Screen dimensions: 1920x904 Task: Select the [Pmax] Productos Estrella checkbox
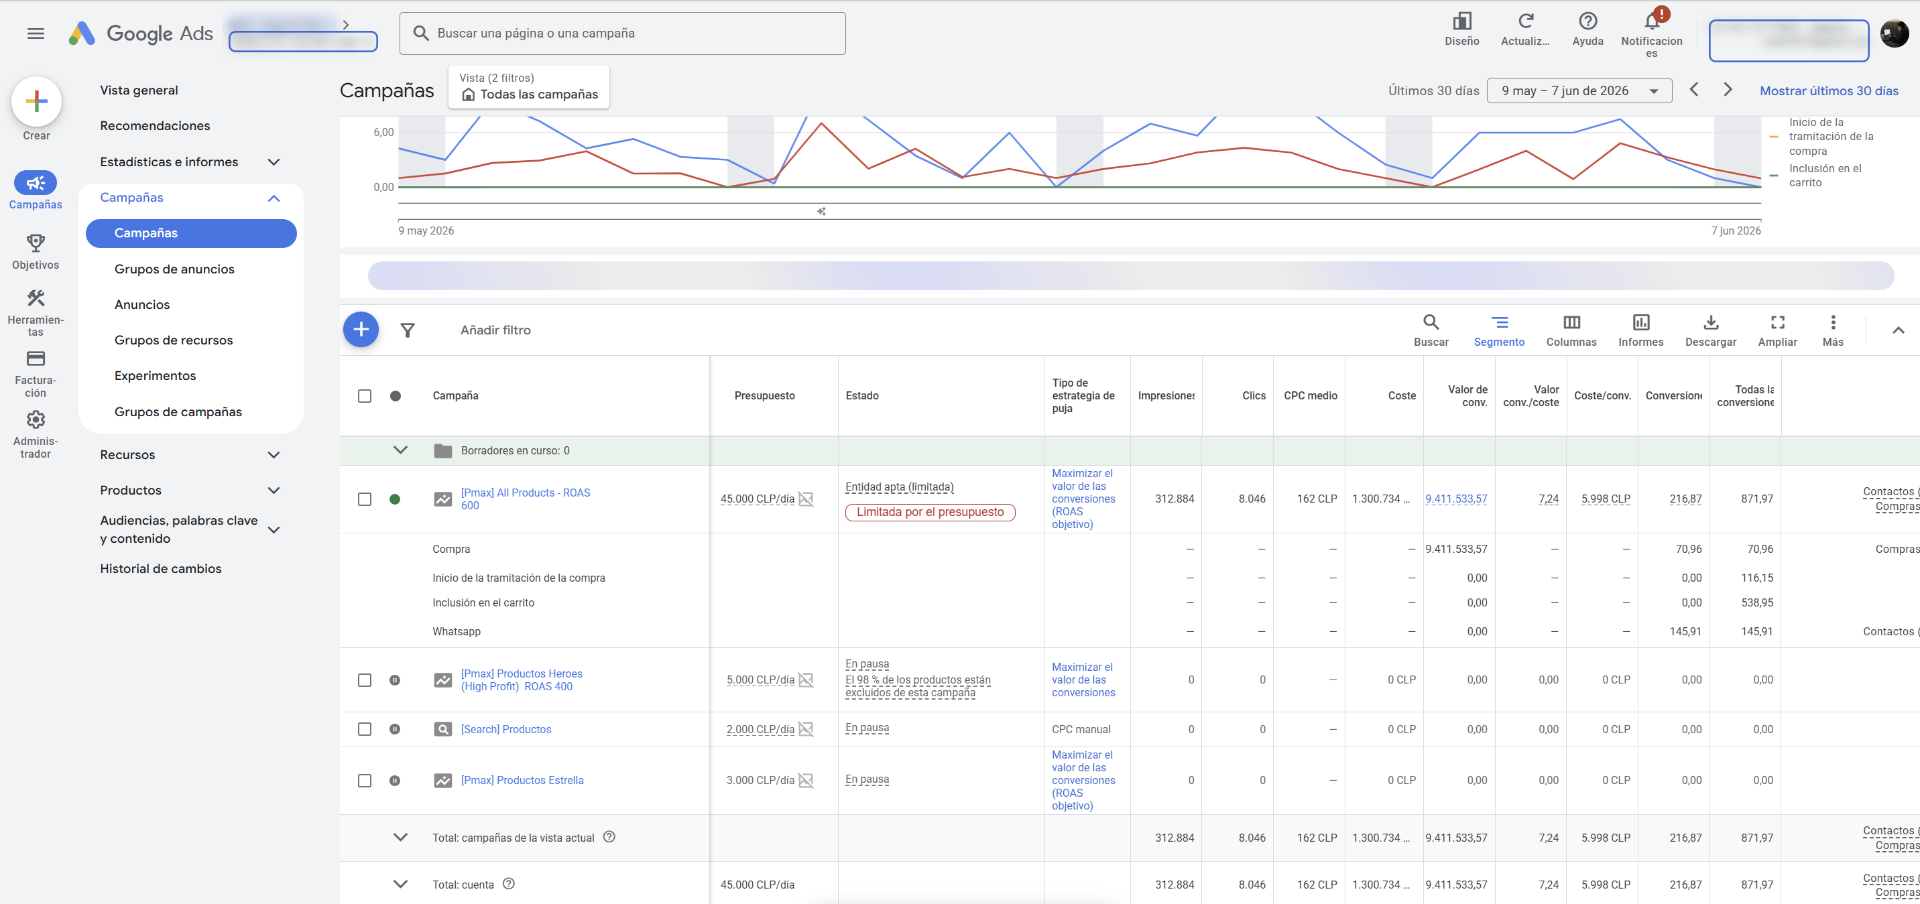[x=365, y=780]
